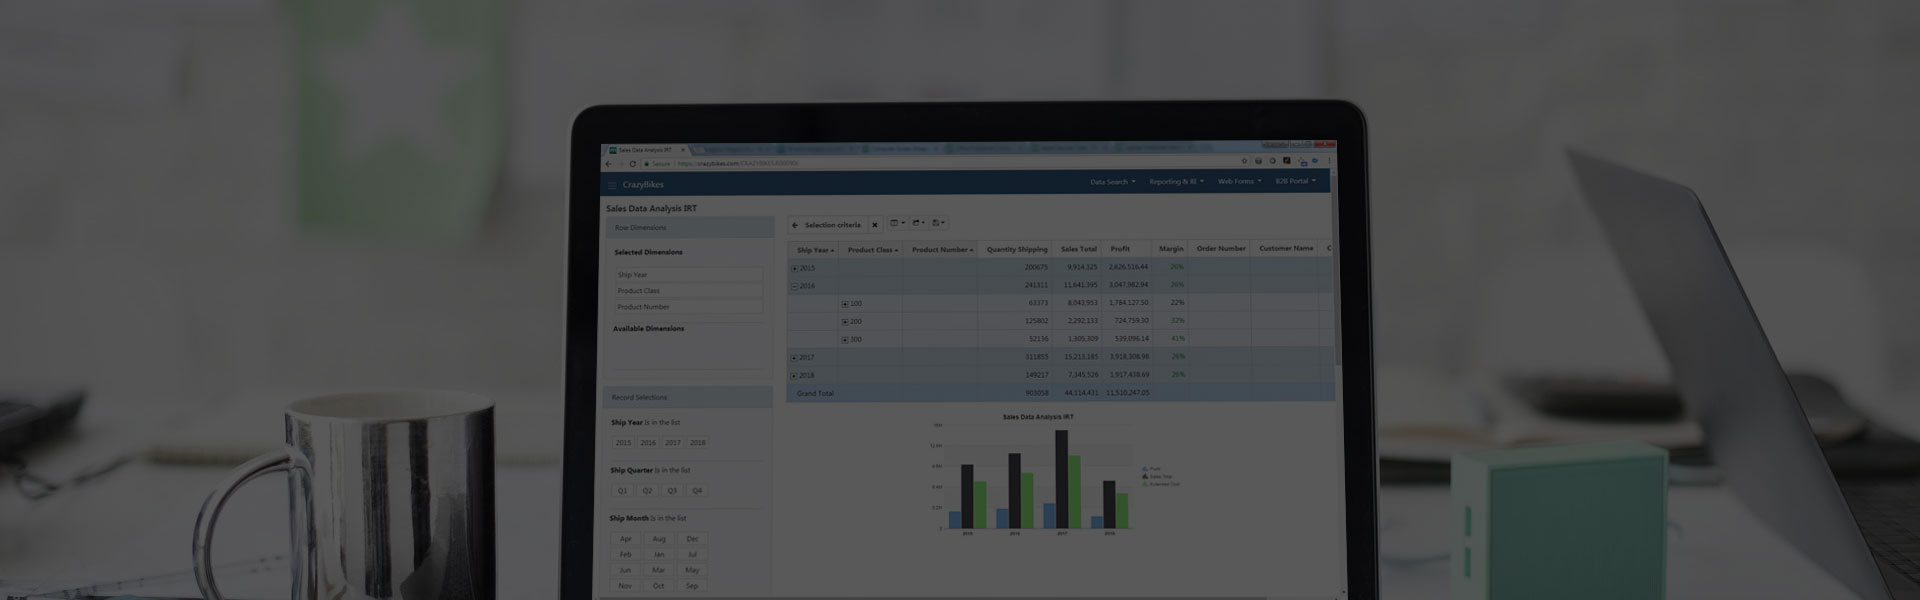Screen dimensions: 1920x600
Task: Expand the 2015 row in the table
Action: point(795,268)
